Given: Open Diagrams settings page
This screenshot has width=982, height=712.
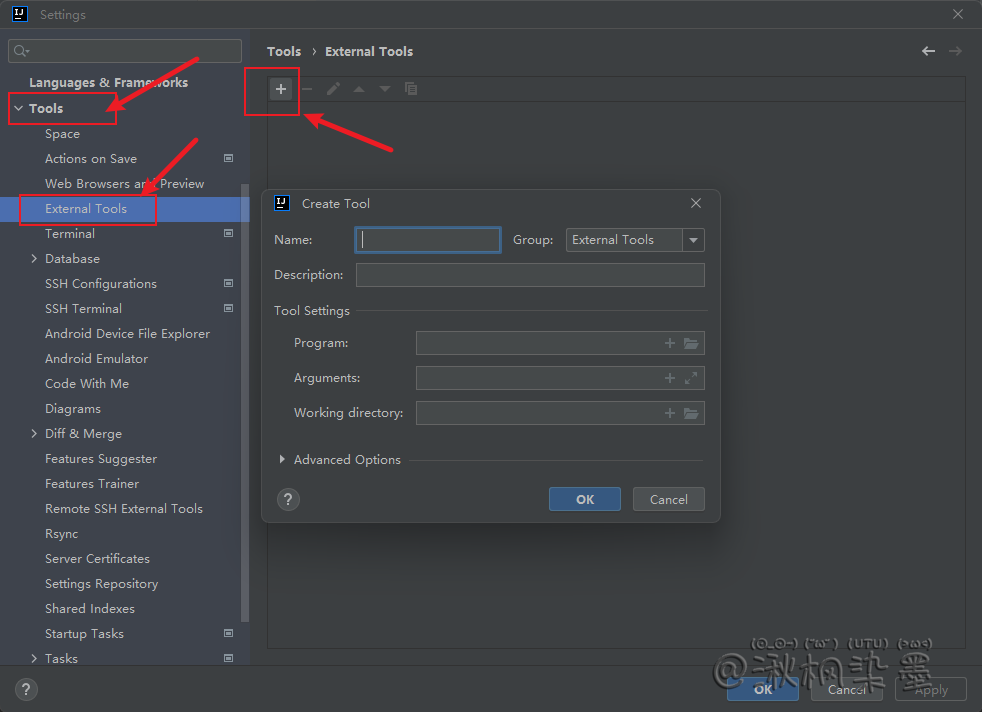Looking at the screenshot, I should click(x=73, y=409).
